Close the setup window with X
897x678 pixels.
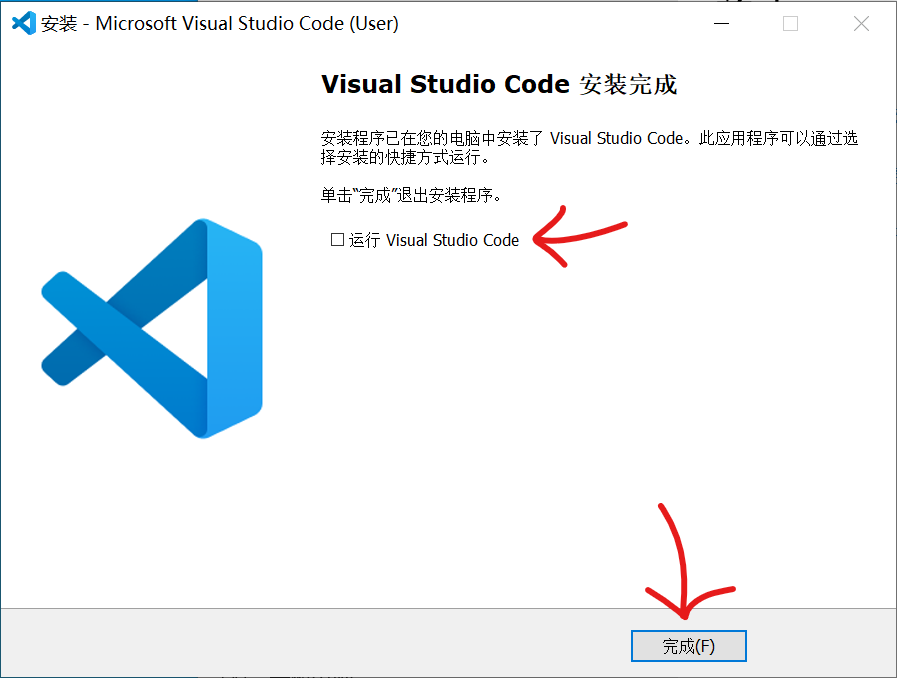tap(861, 24)
